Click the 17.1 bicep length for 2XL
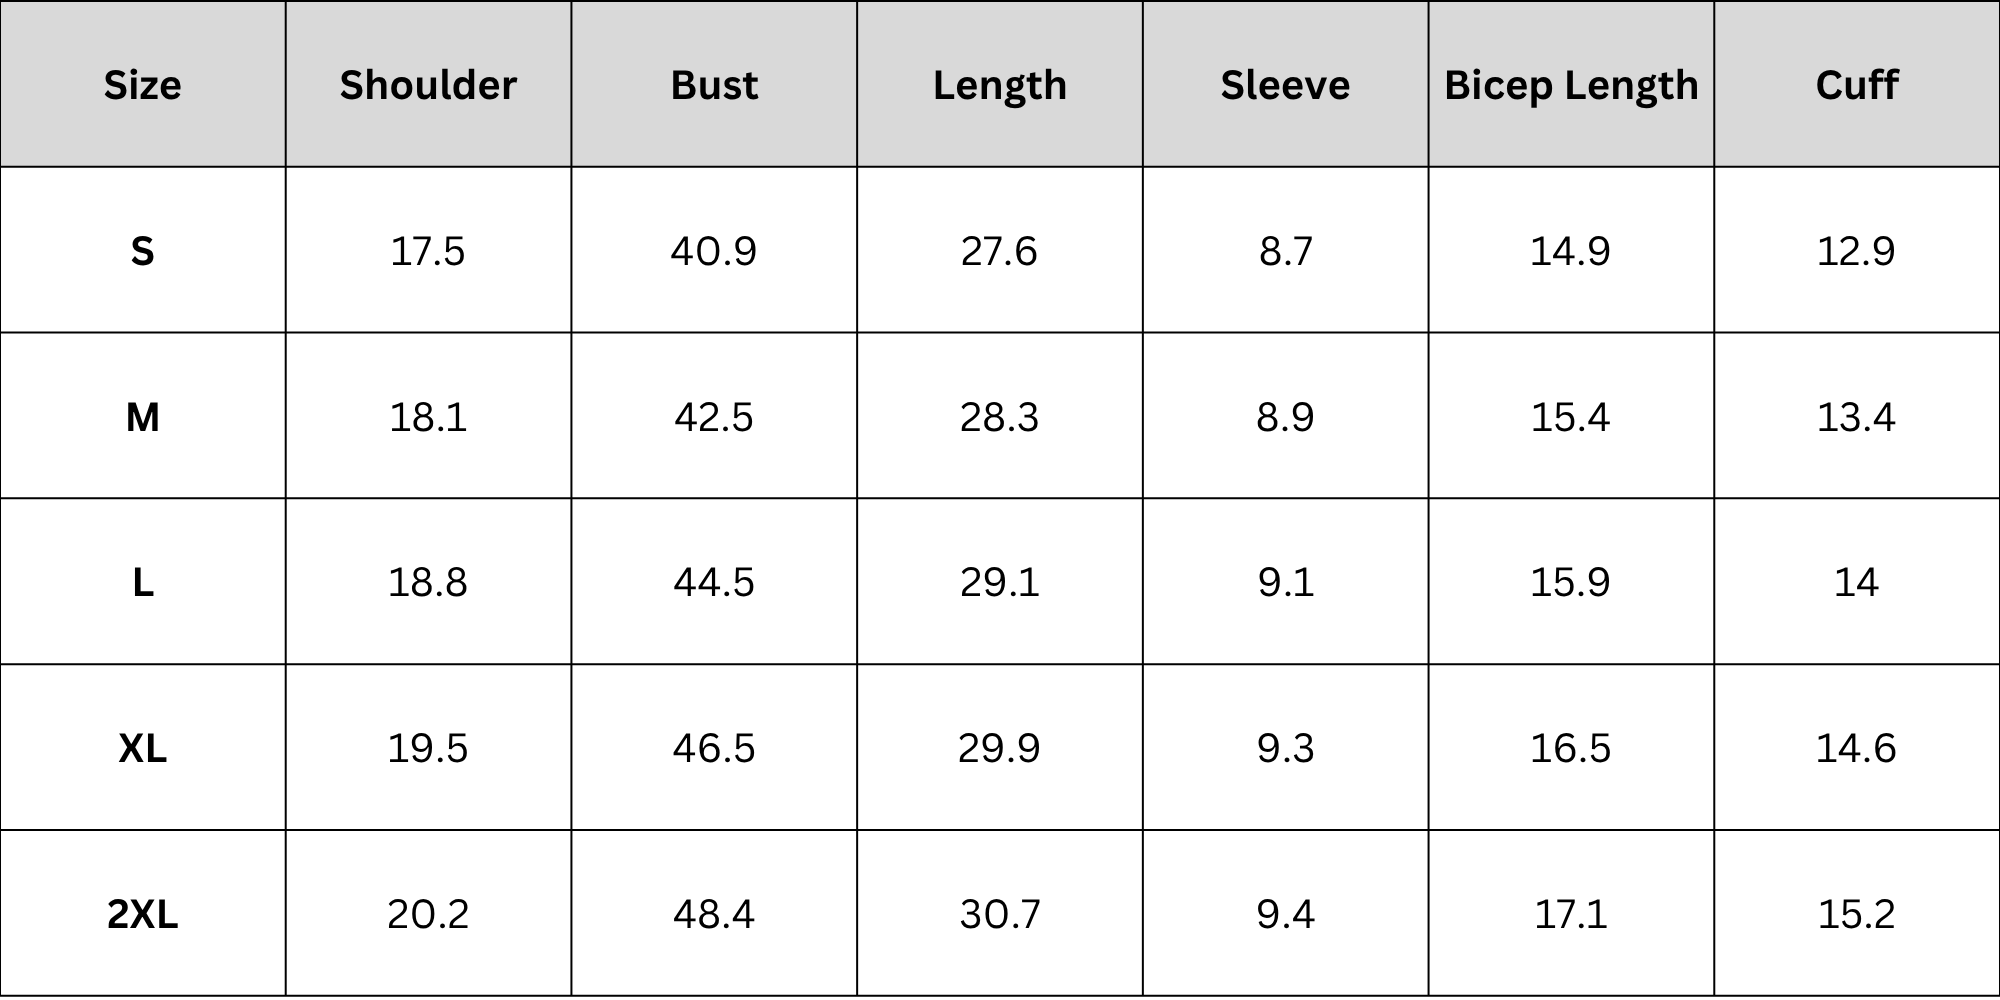 [1571, 914]
